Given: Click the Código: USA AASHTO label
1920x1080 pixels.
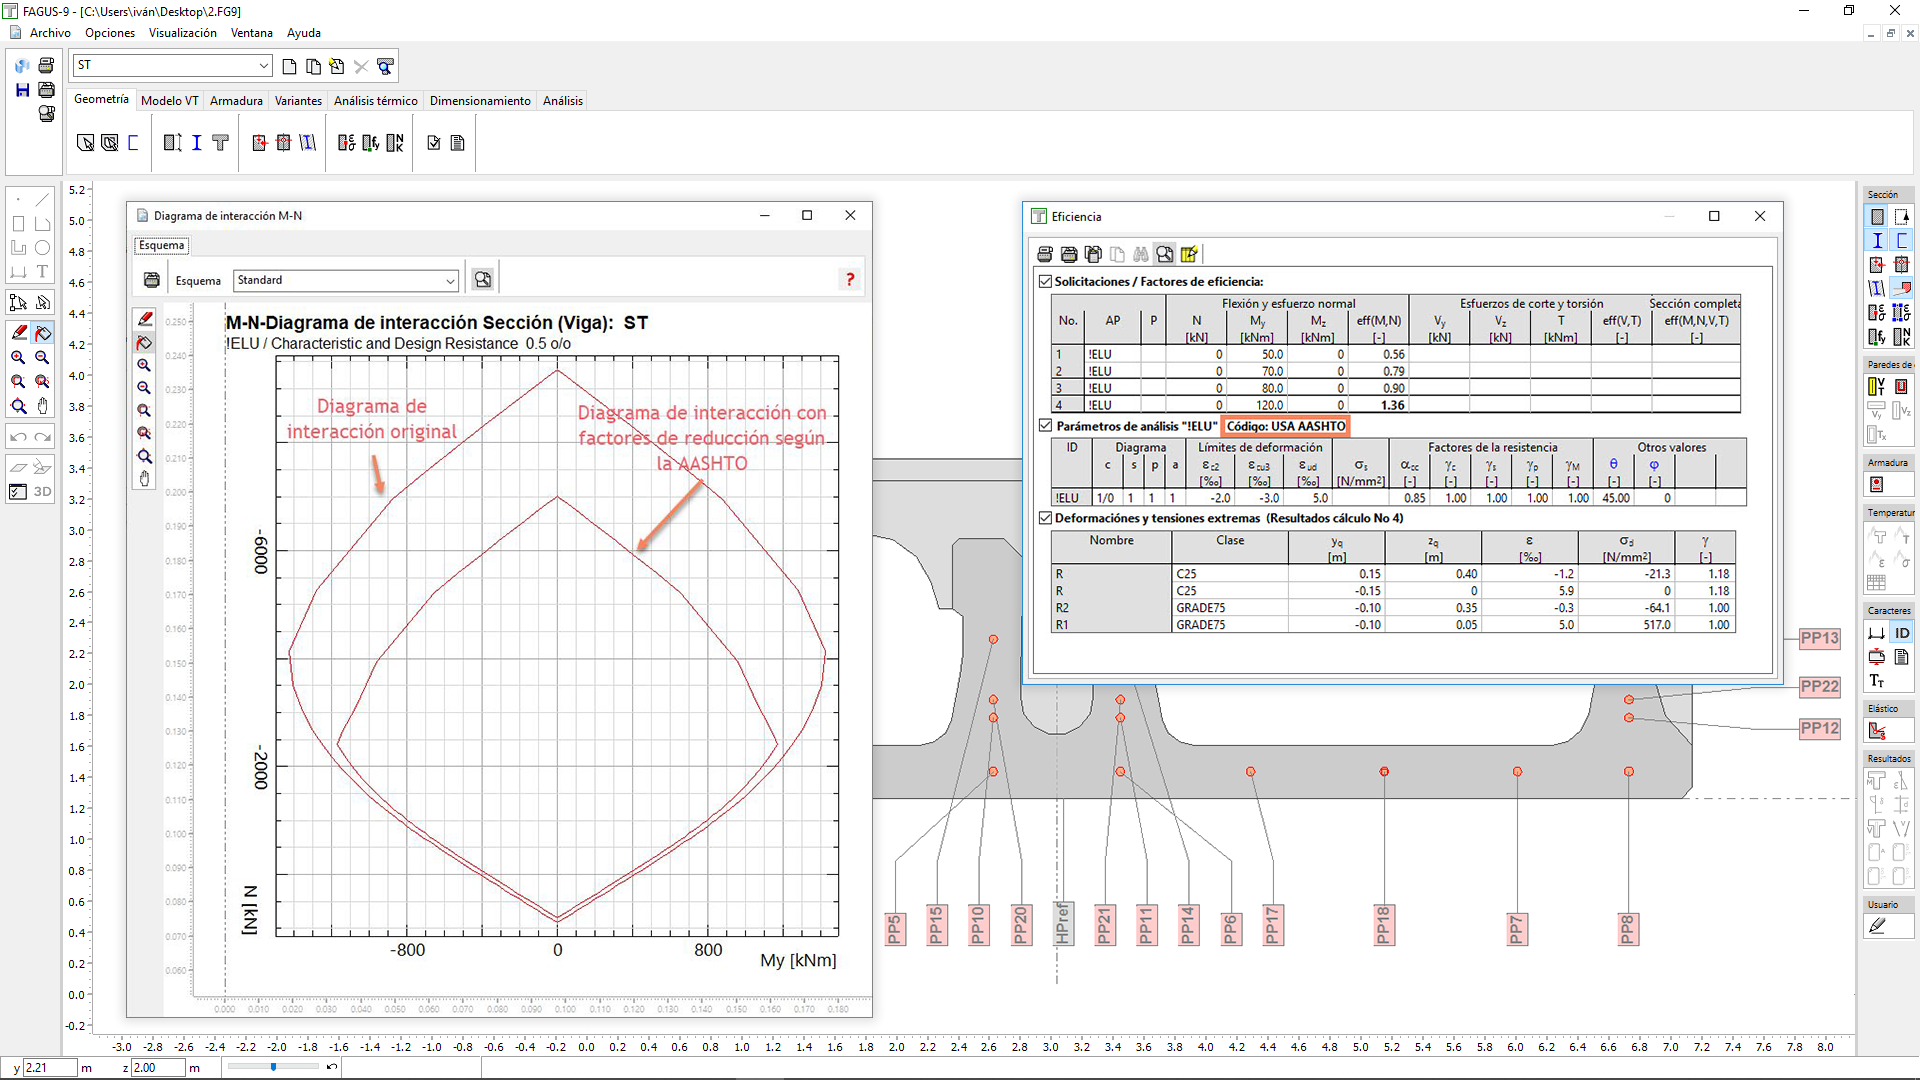Looking at the screenshot, I should [1285, 426].
